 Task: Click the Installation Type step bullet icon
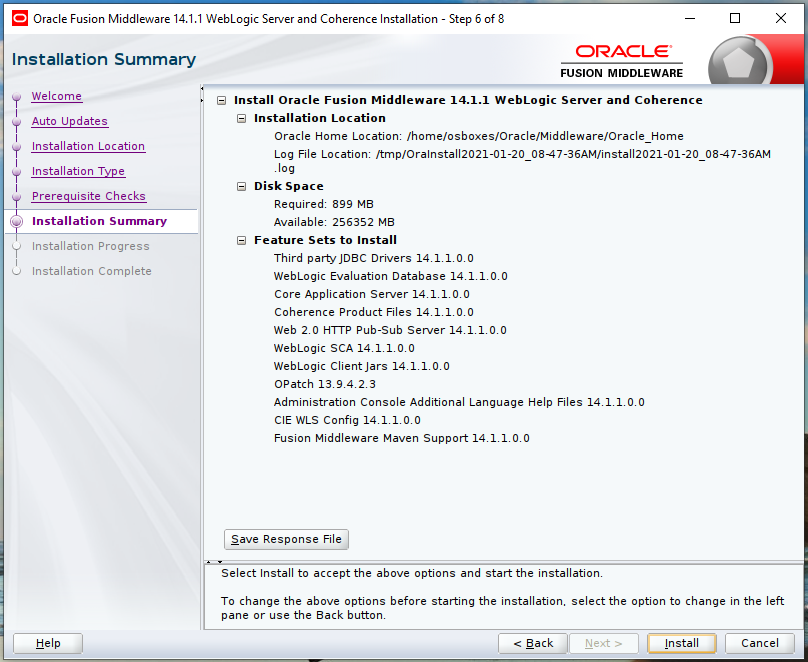[16, 172]
